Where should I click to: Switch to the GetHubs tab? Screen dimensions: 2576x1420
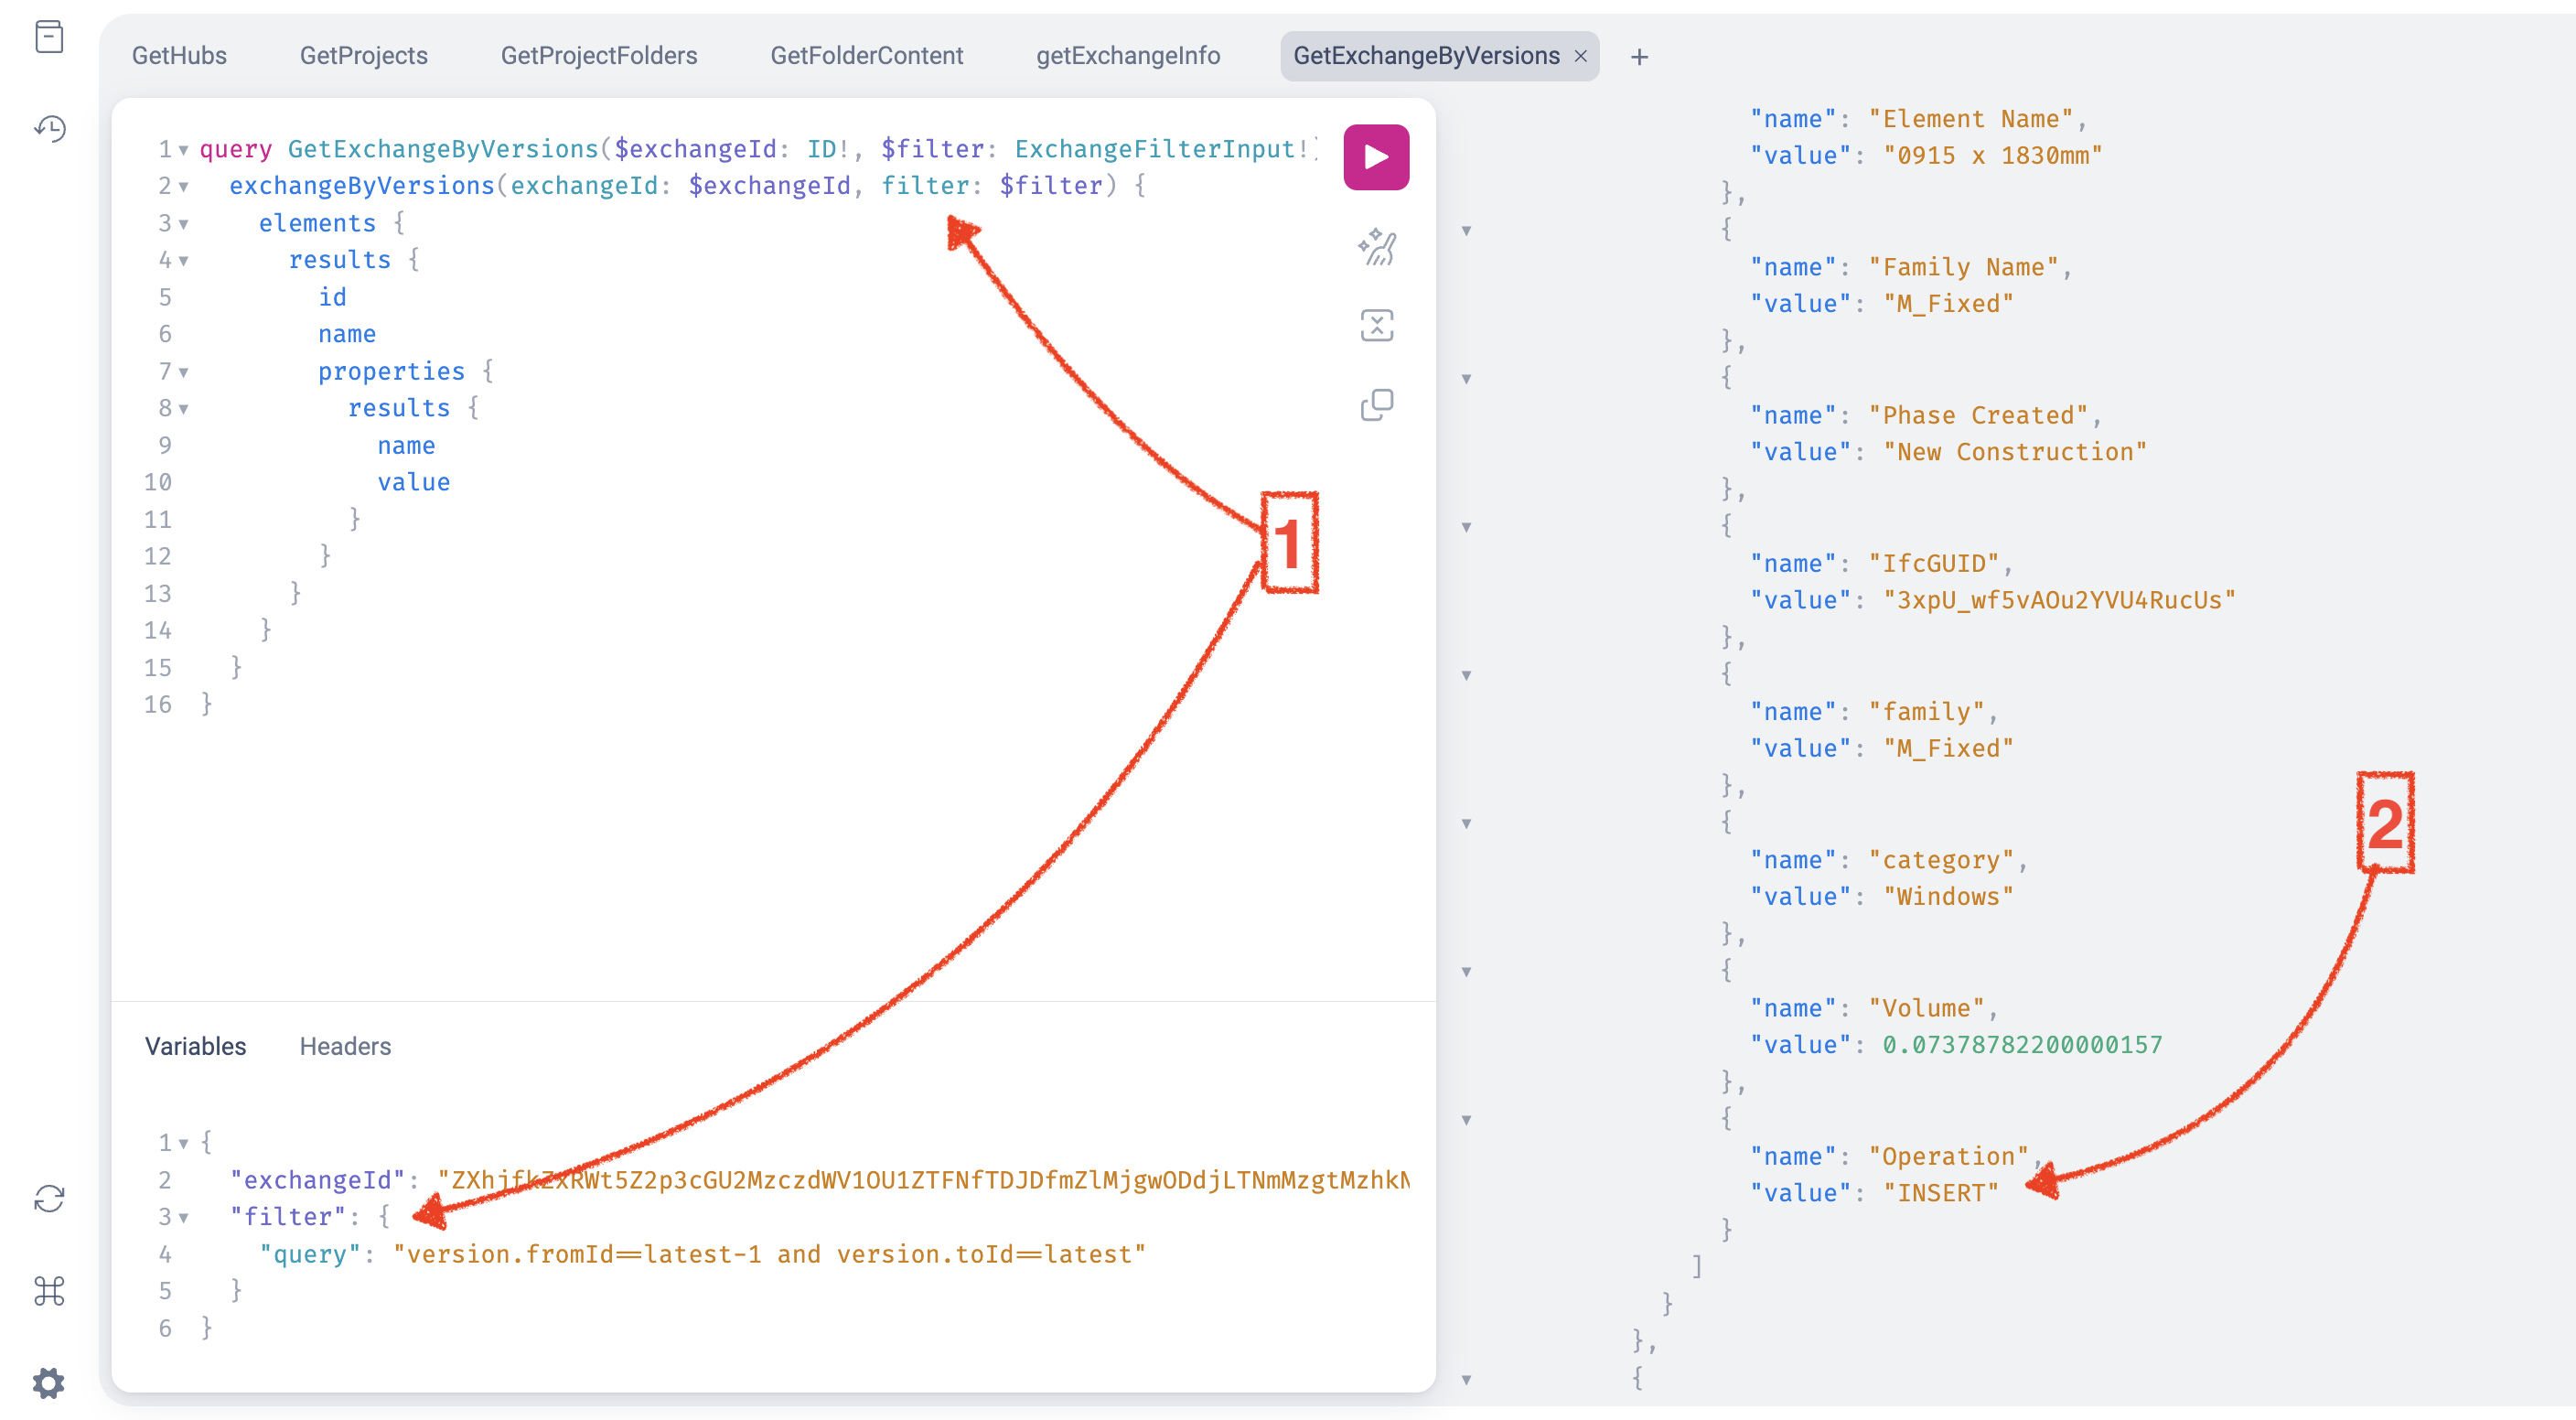(179, 56)
